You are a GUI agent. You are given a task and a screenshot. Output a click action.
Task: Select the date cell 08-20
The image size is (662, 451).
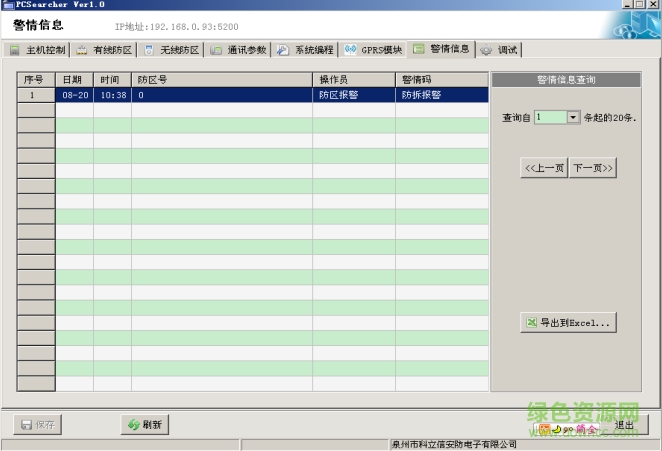(x=75, y=95)
